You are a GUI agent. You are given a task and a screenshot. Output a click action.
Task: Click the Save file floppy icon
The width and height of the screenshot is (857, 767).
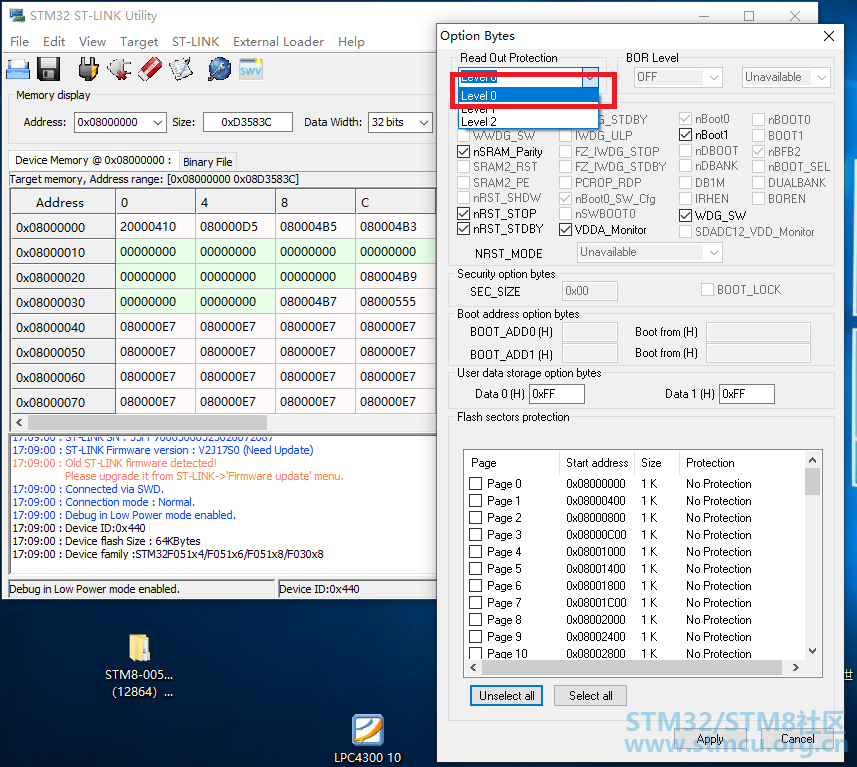pos(48,69)
